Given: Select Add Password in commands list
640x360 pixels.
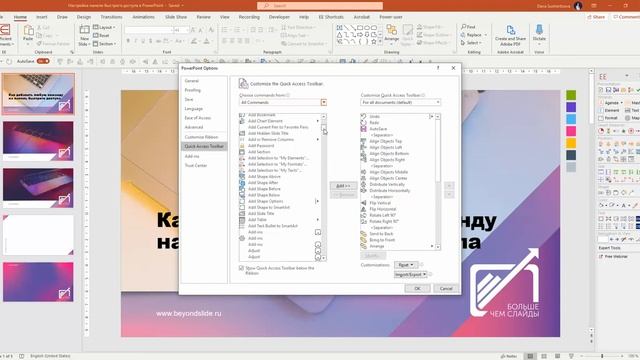Looking at the screenshot, I should pyautogui.click(x=261, y=146).
